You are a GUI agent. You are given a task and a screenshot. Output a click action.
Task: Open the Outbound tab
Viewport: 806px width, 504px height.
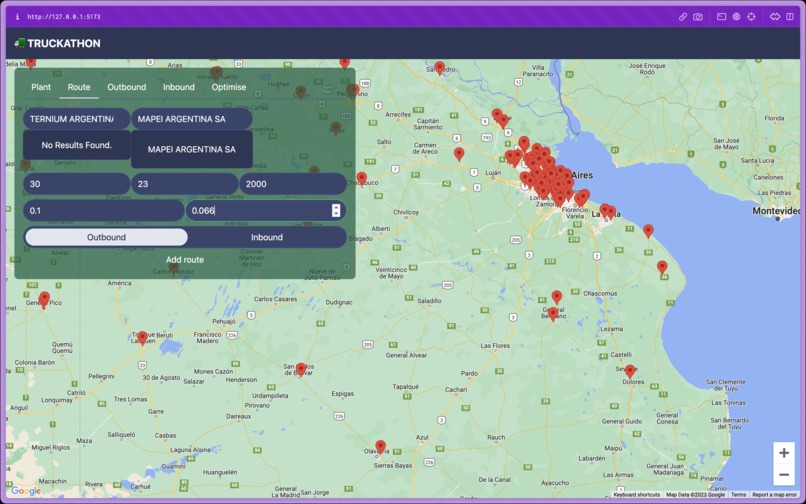tap(126, 87)
